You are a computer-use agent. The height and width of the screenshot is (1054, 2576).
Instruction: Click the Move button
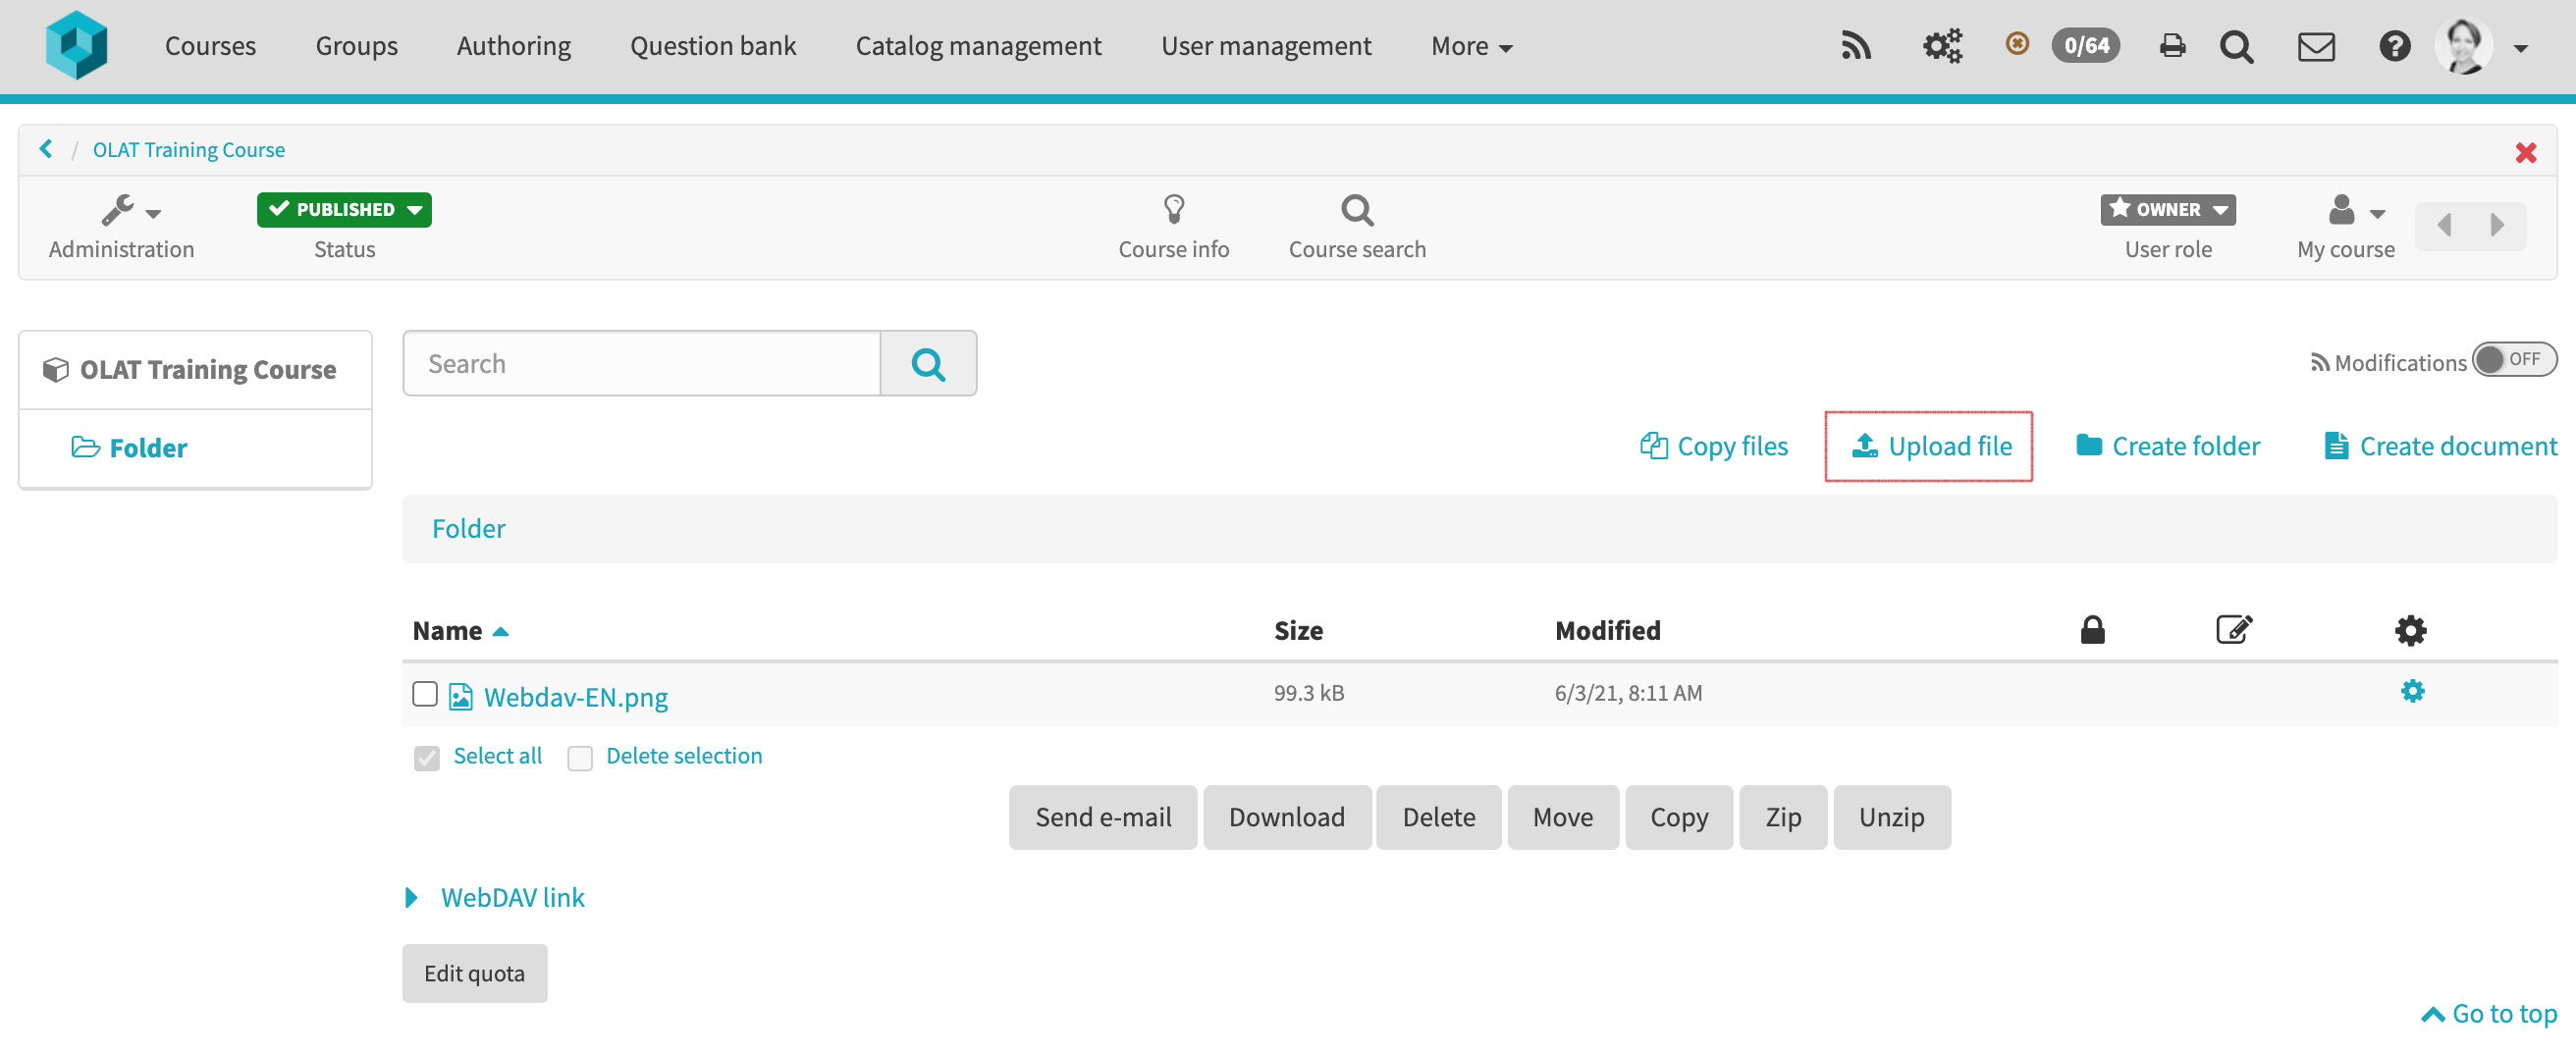click(x=1562, y=818)
